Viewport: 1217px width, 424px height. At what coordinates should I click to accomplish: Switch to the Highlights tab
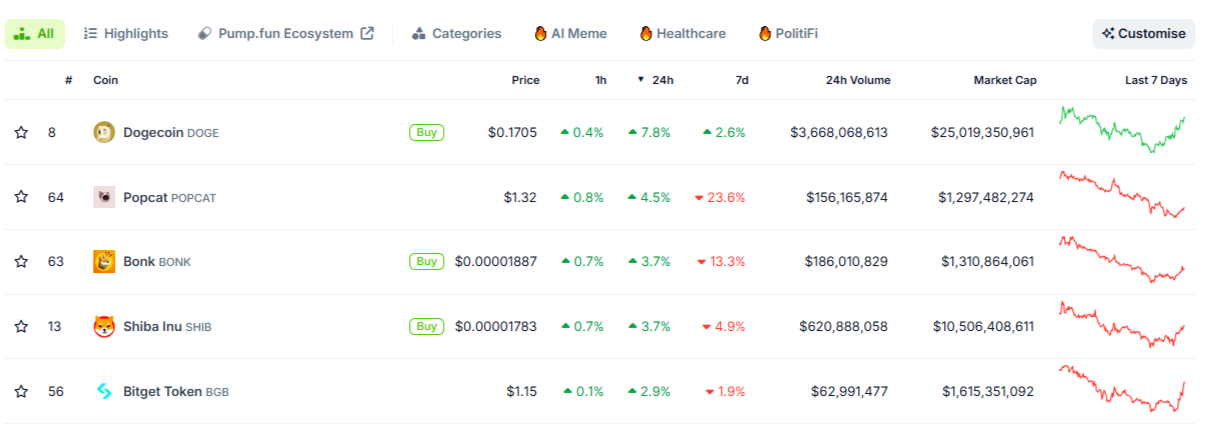point(126,33)
